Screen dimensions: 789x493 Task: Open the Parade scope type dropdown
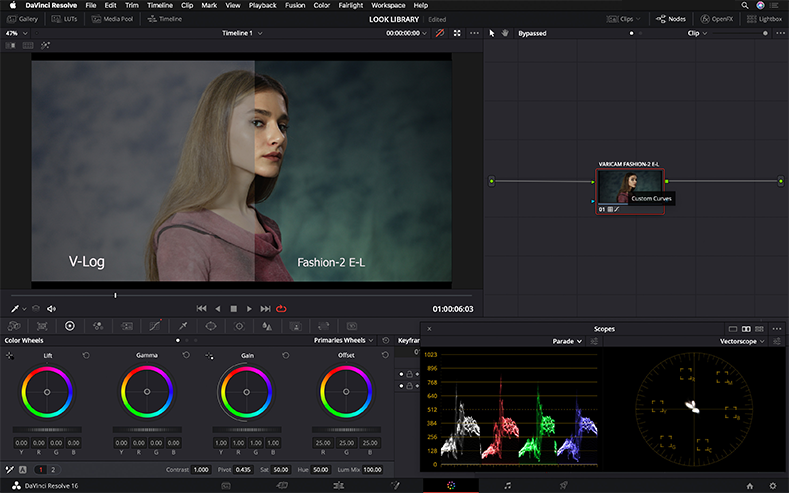point(567,341)
